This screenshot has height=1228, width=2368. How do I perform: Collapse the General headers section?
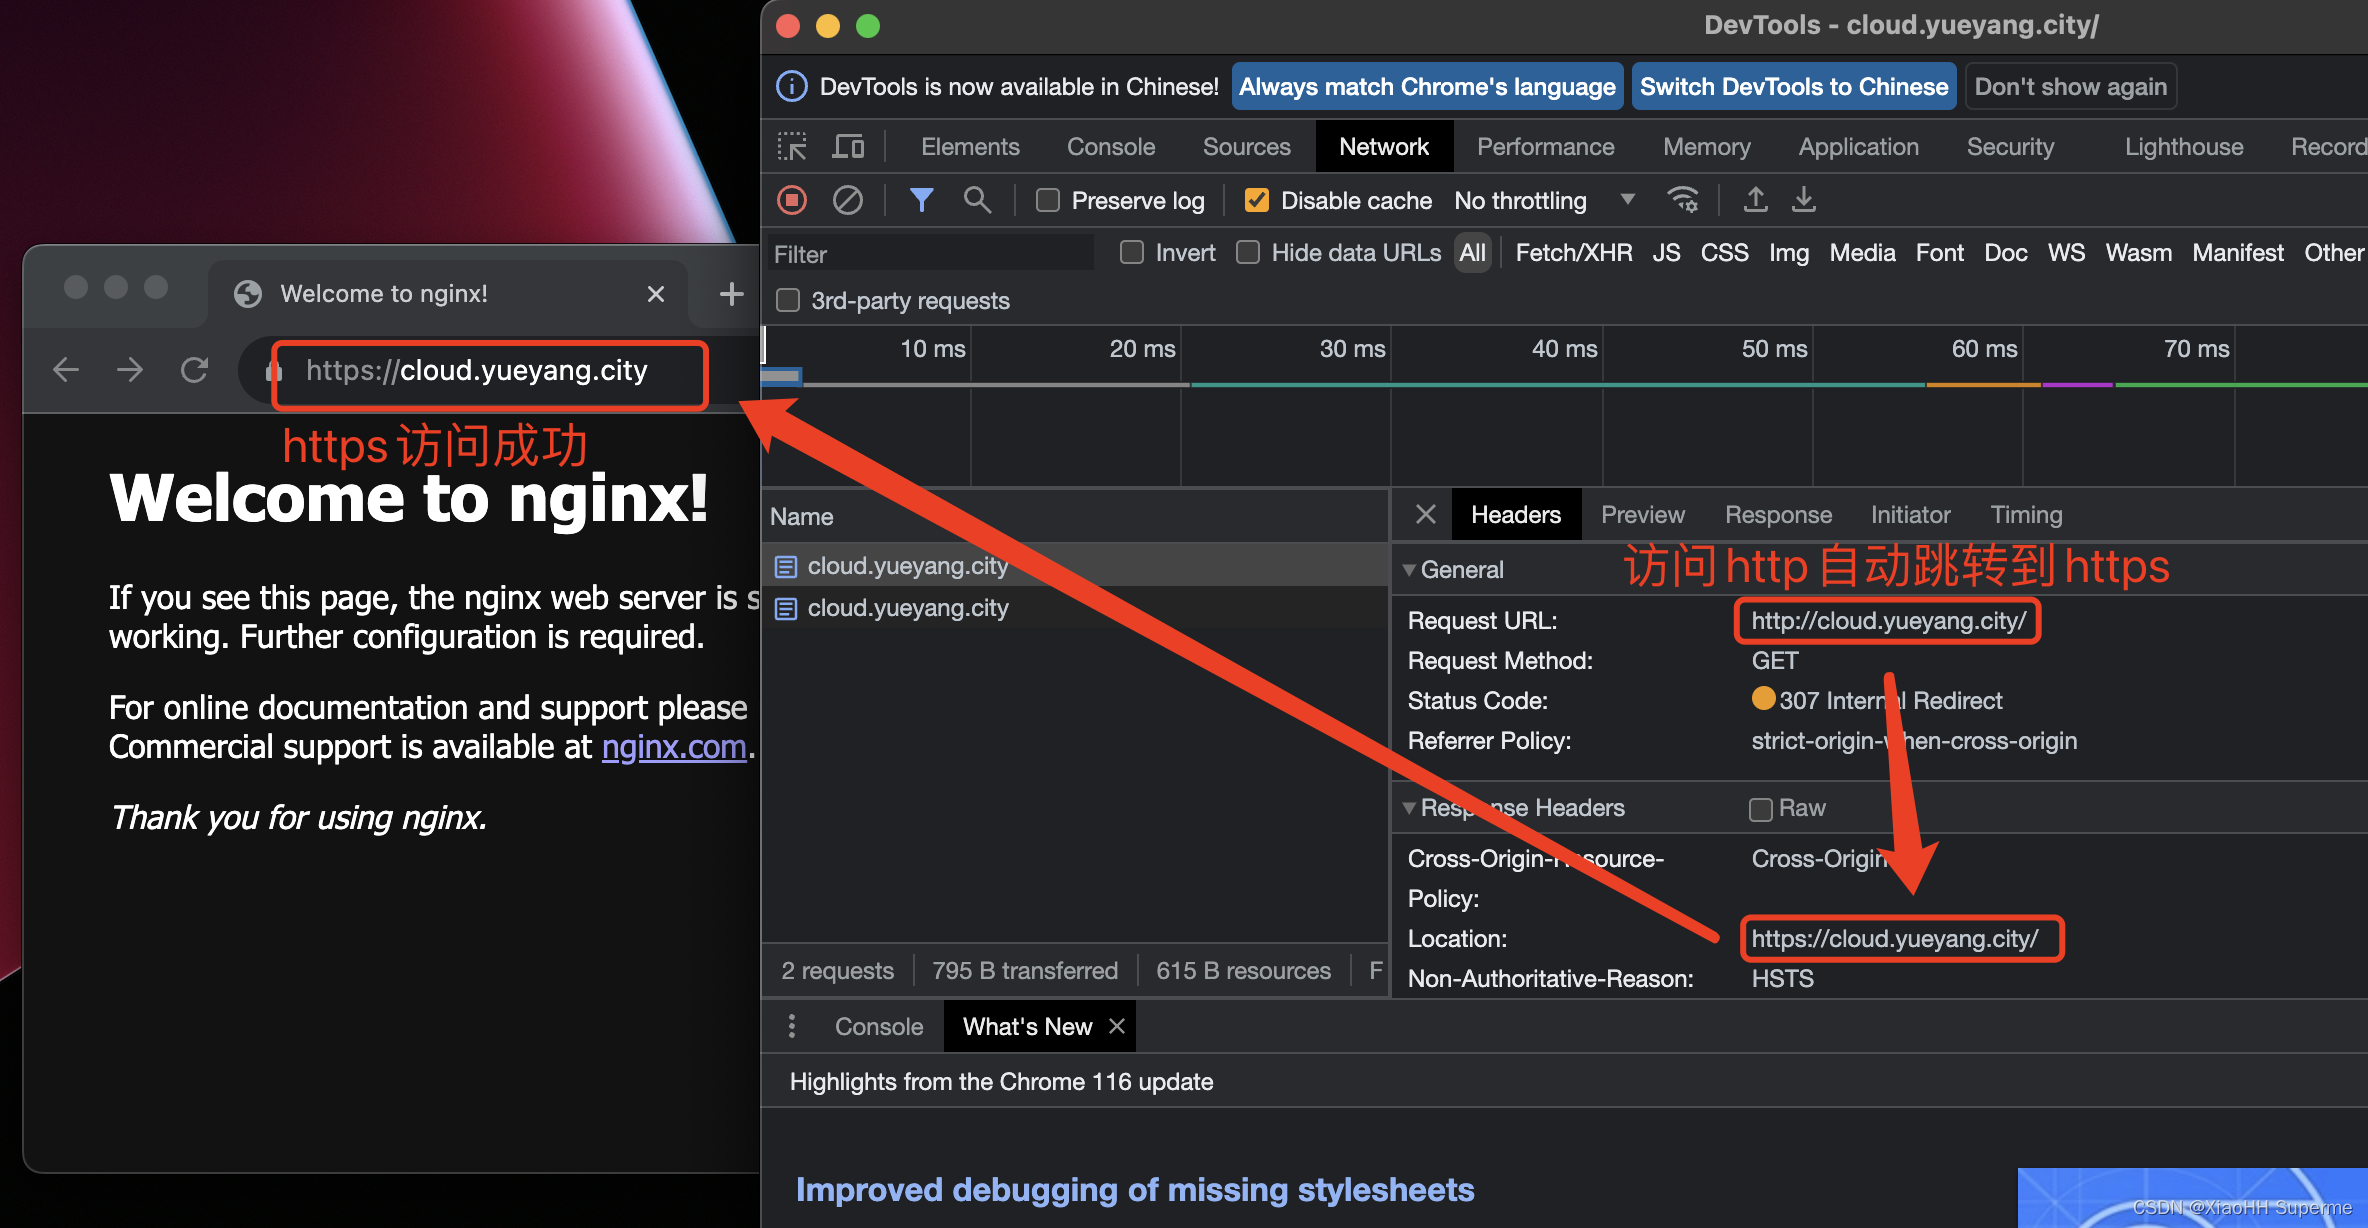(x=1409, y=570)
